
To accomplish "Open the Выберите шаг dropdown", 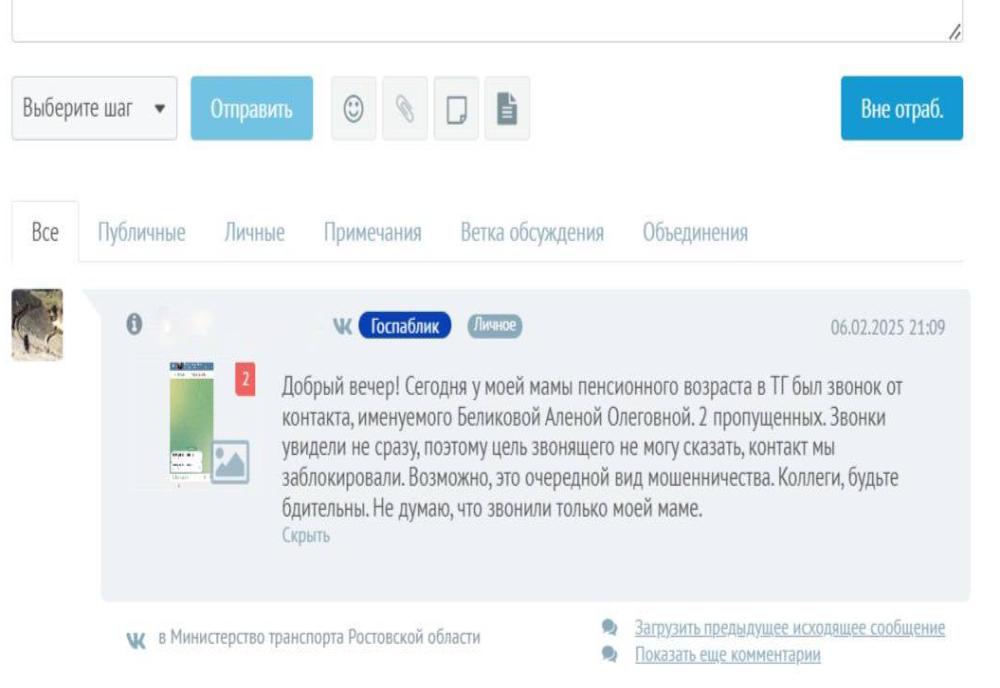I will click(94, 109).
